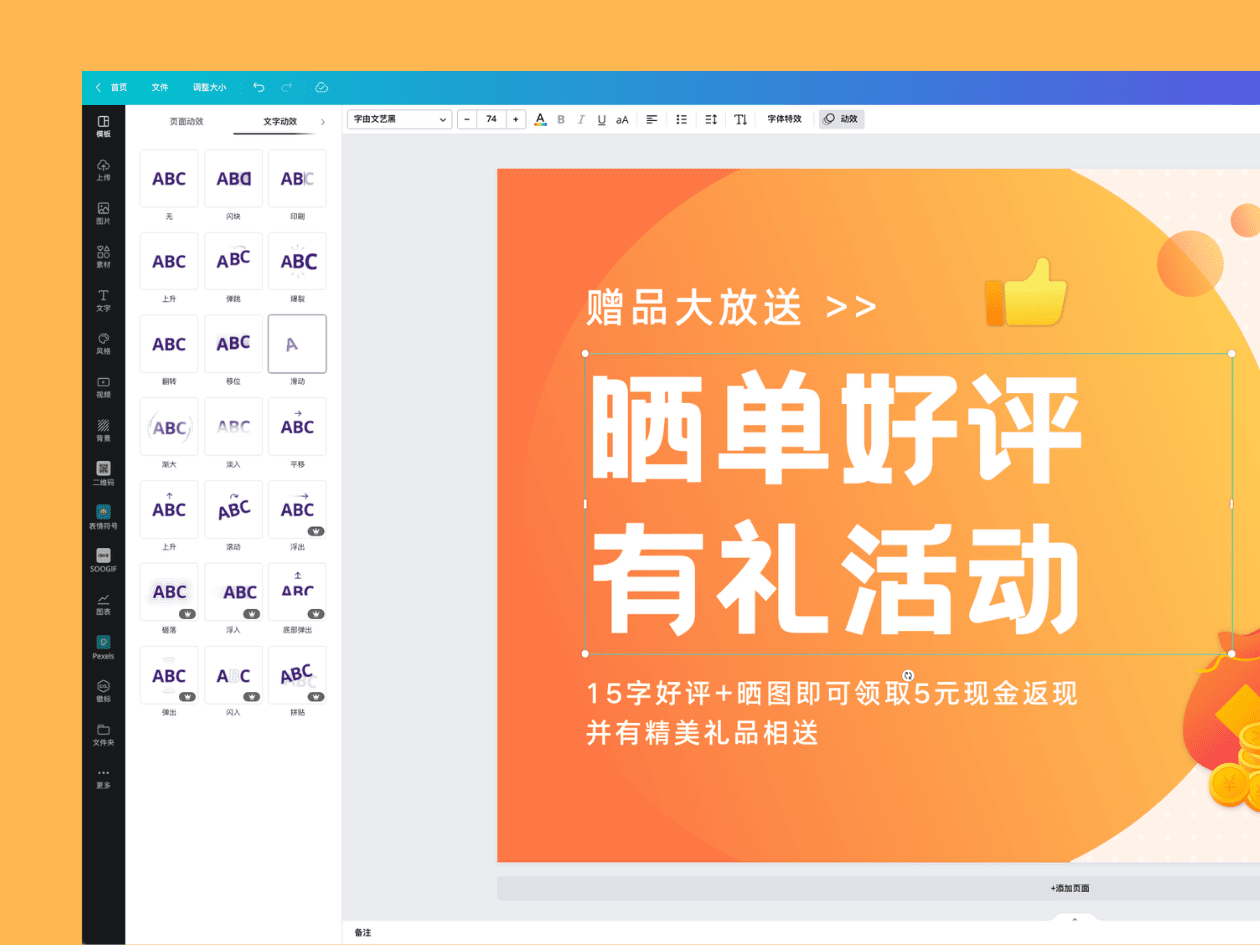
Task: Open line spacing options
Action: pyautogui.click(x=711, y=119)
